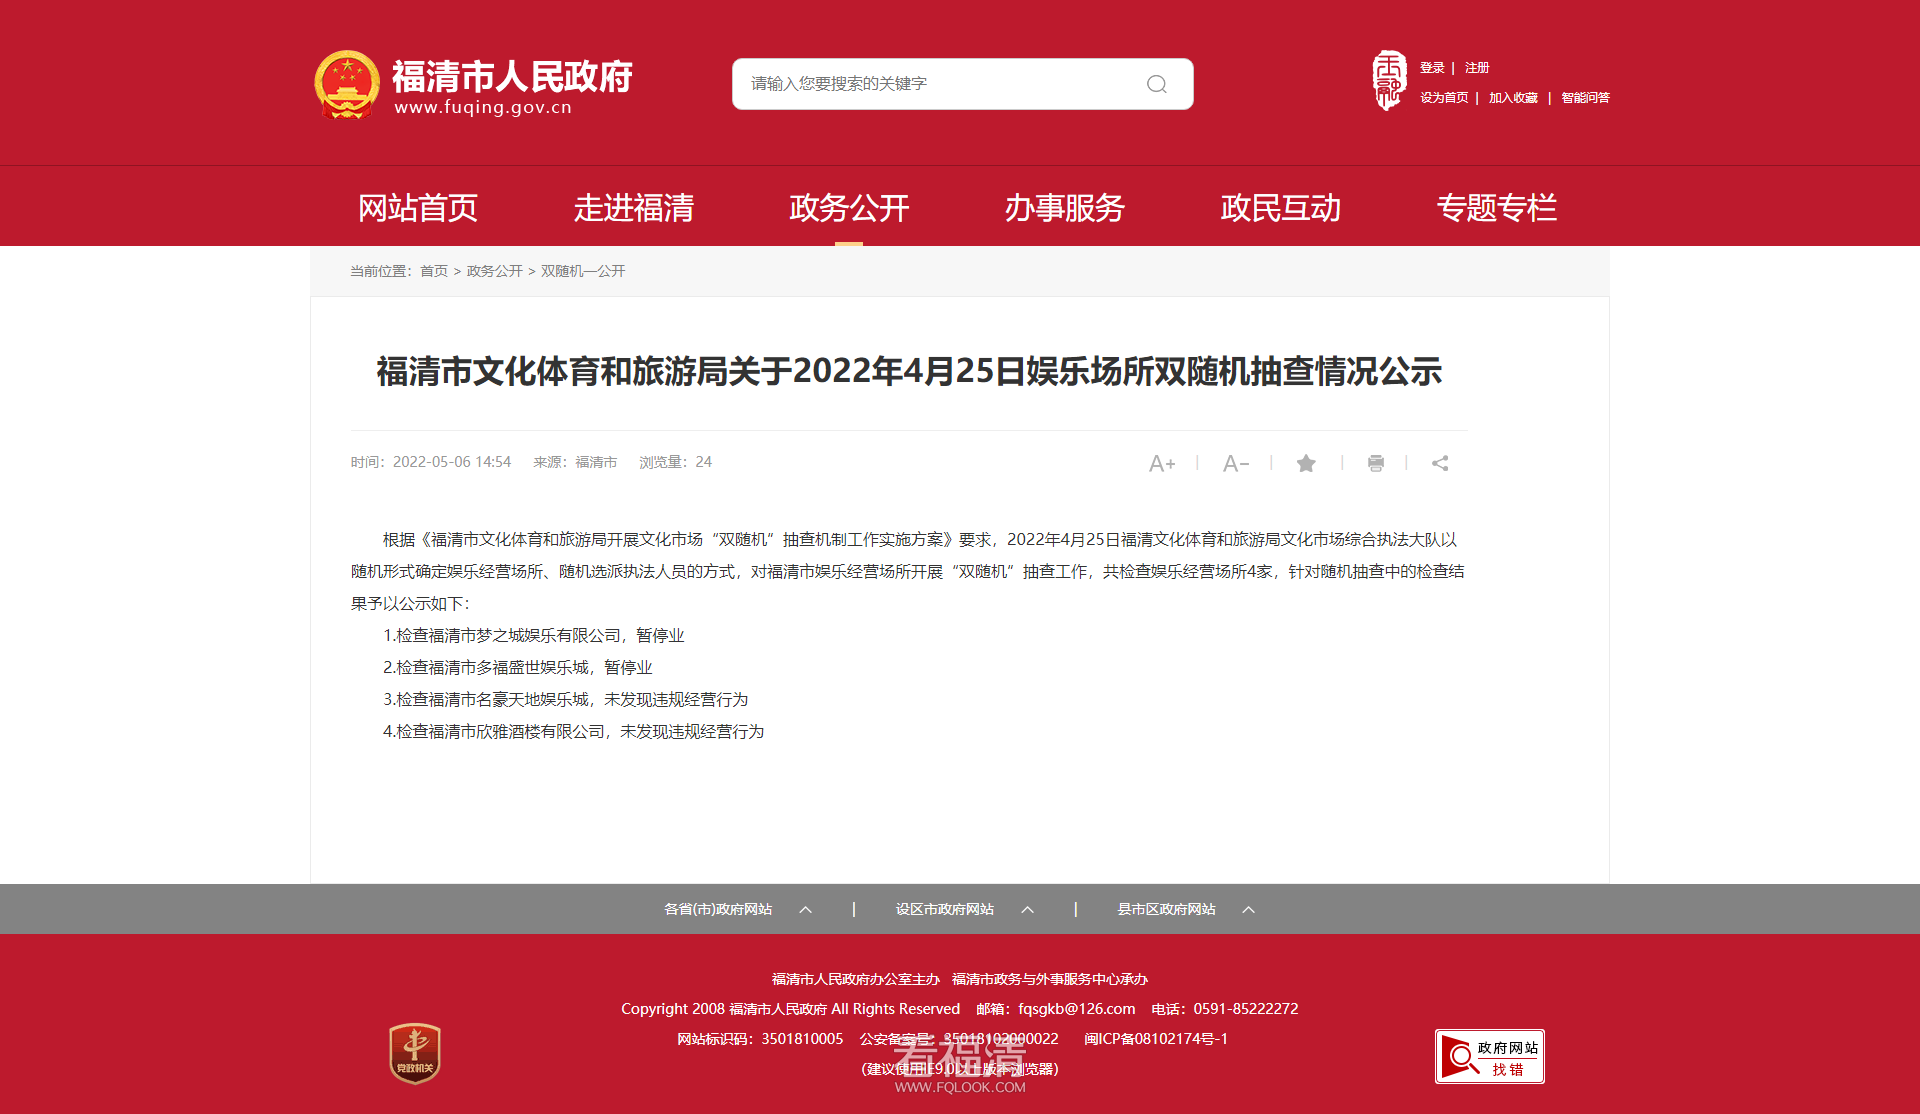Open 智能问答 link in header
Screen dimensions: 1920x1114
[x=1585, y=98]
